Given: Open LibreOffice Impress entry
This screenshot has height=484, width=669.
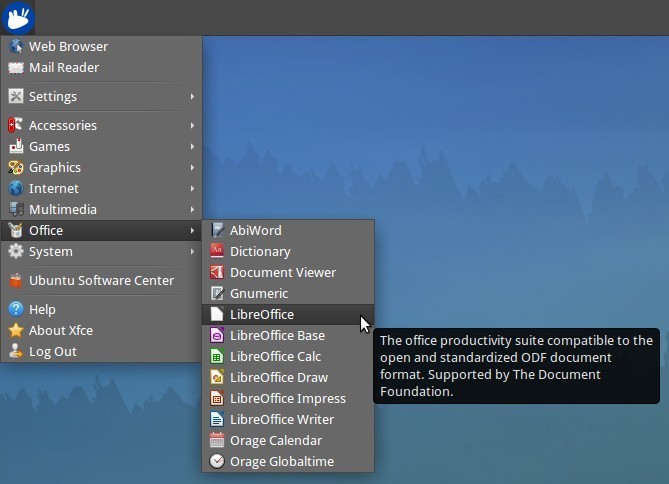Looking at the screenshot, I should coord(288,398).
